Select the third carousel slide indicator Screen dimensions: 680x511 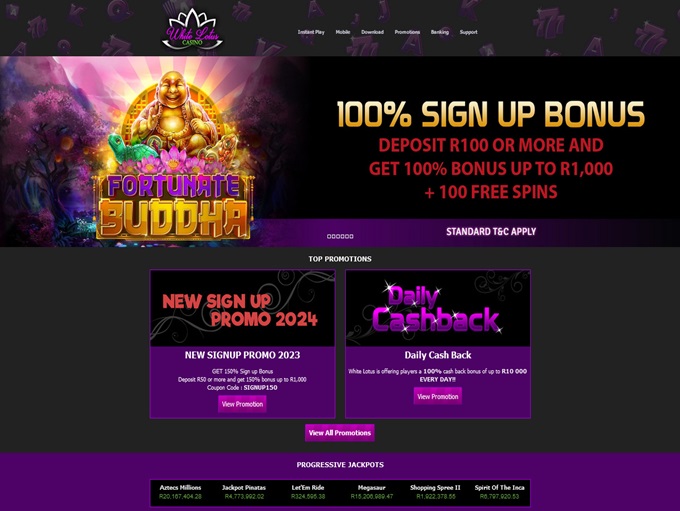tap(338, 236)
